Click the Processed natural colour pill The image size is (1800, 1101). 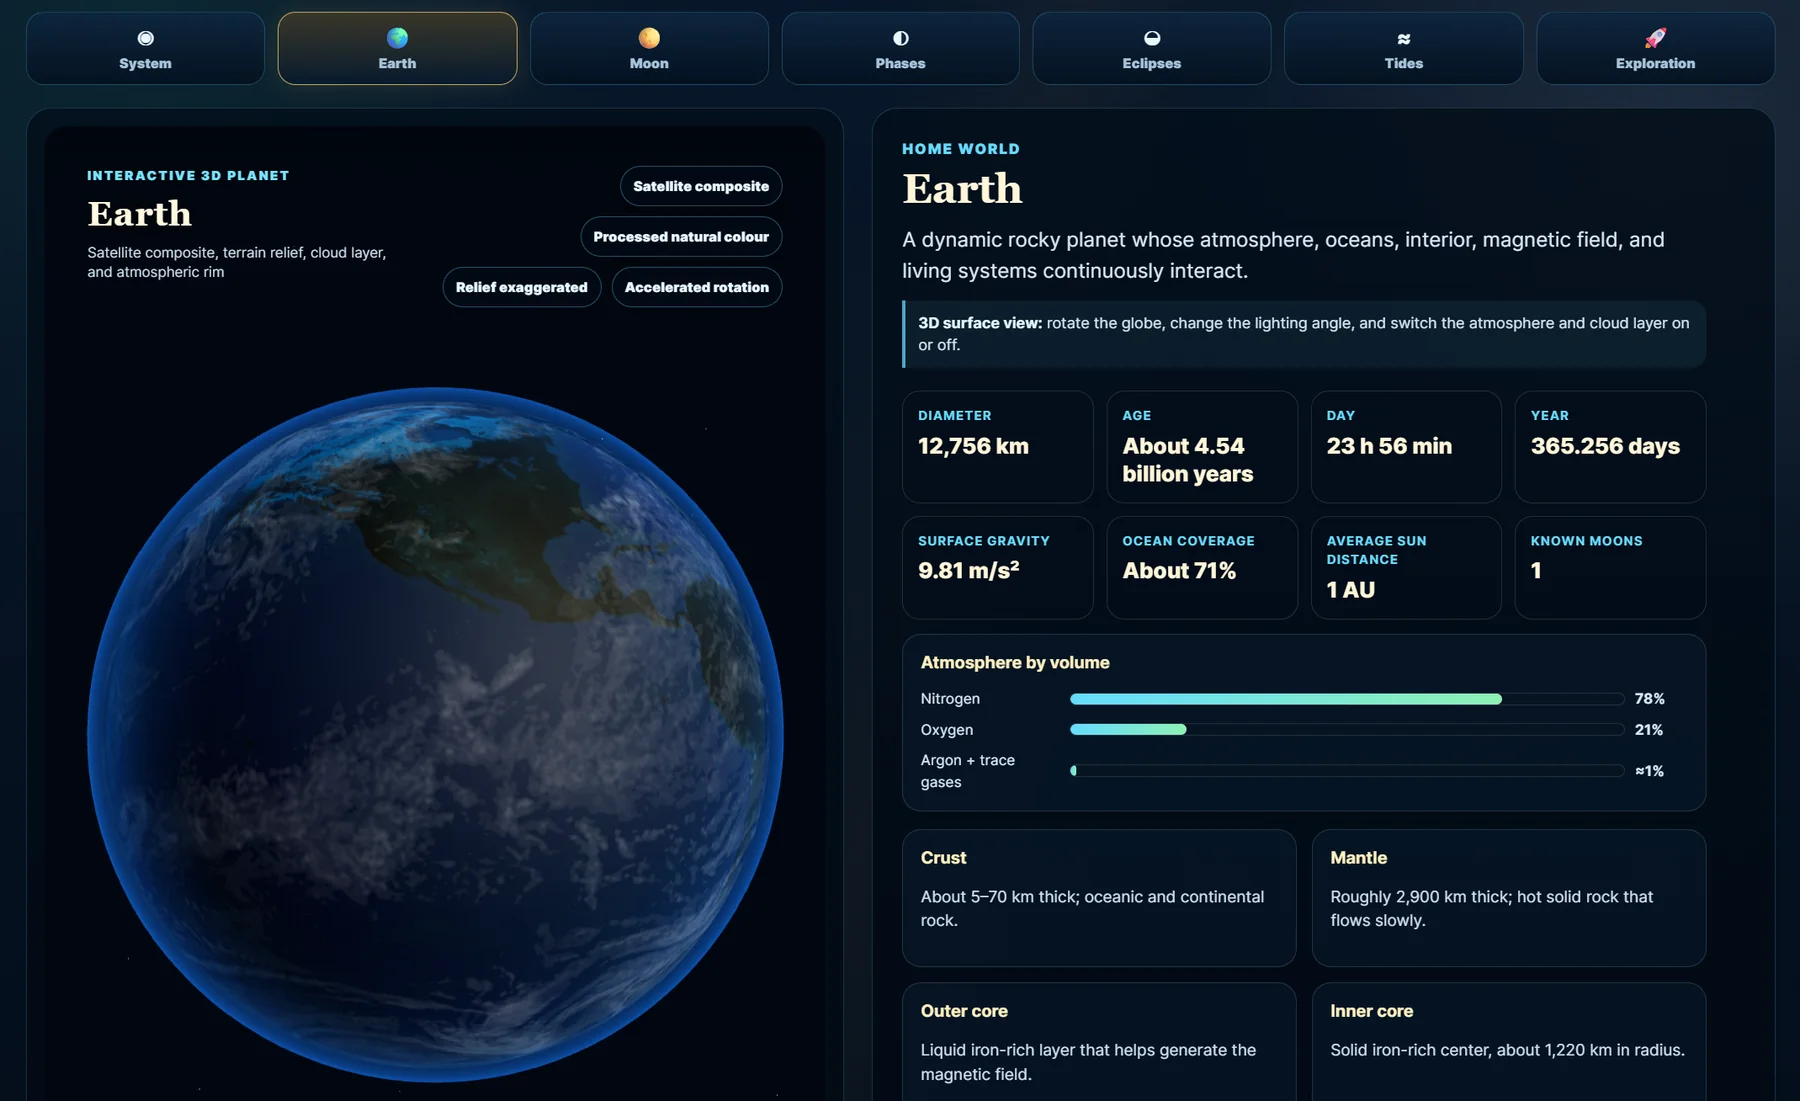[681, 237]
